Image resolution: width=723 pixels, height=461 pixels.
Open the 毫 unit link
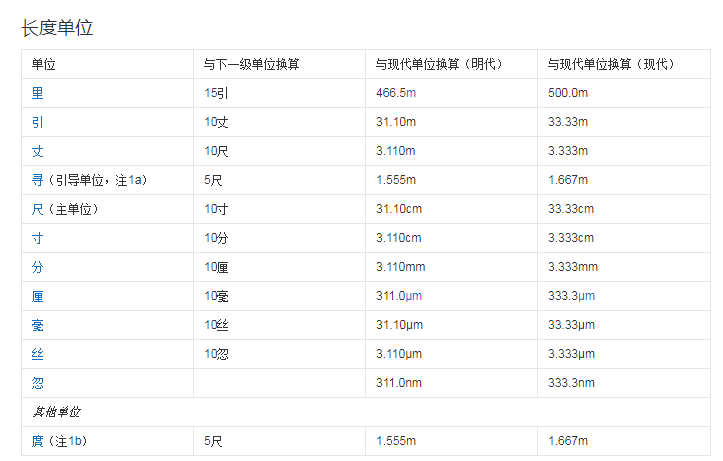[x=38, y=325]
